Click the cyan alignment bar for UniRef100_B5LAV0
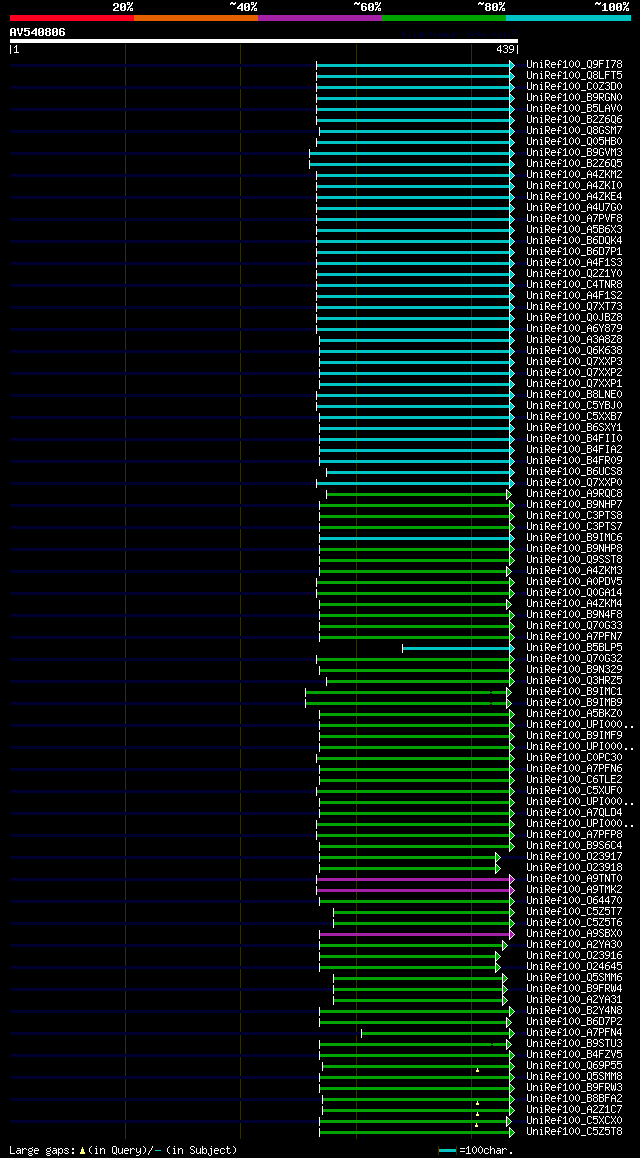640x1158 pixels. (x=415, y=109)
